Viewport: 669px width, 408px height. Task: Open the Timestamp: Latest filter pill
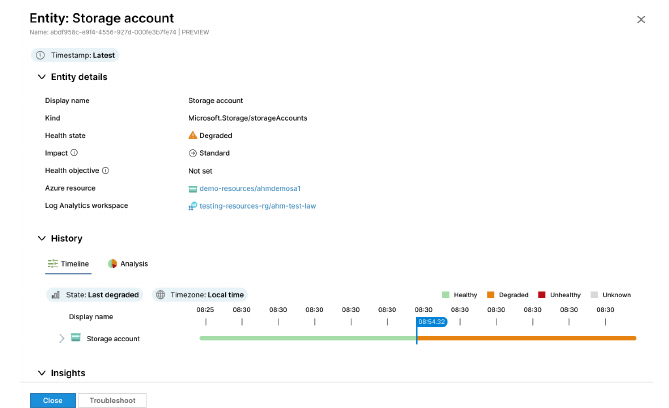coord(75,55)
